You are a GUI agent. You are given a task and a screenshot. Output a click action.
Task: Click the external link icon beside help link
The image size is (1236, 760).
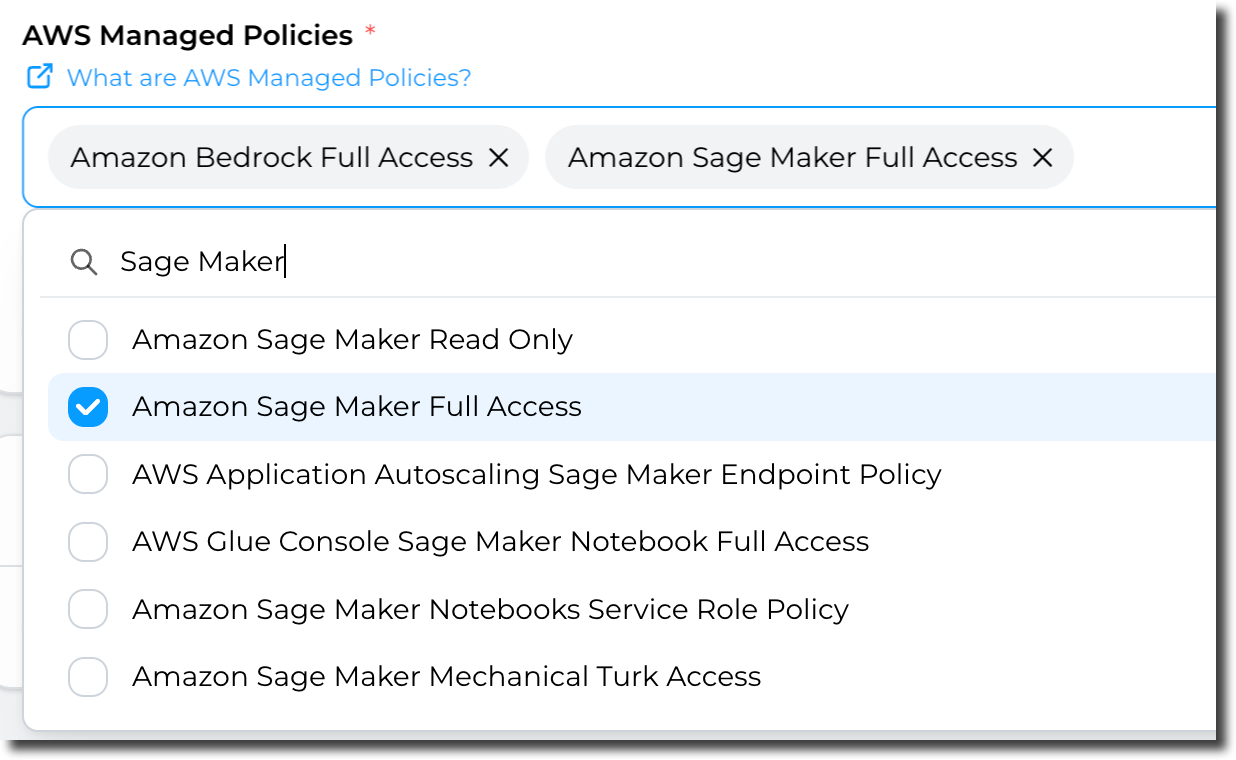(39, 76)
